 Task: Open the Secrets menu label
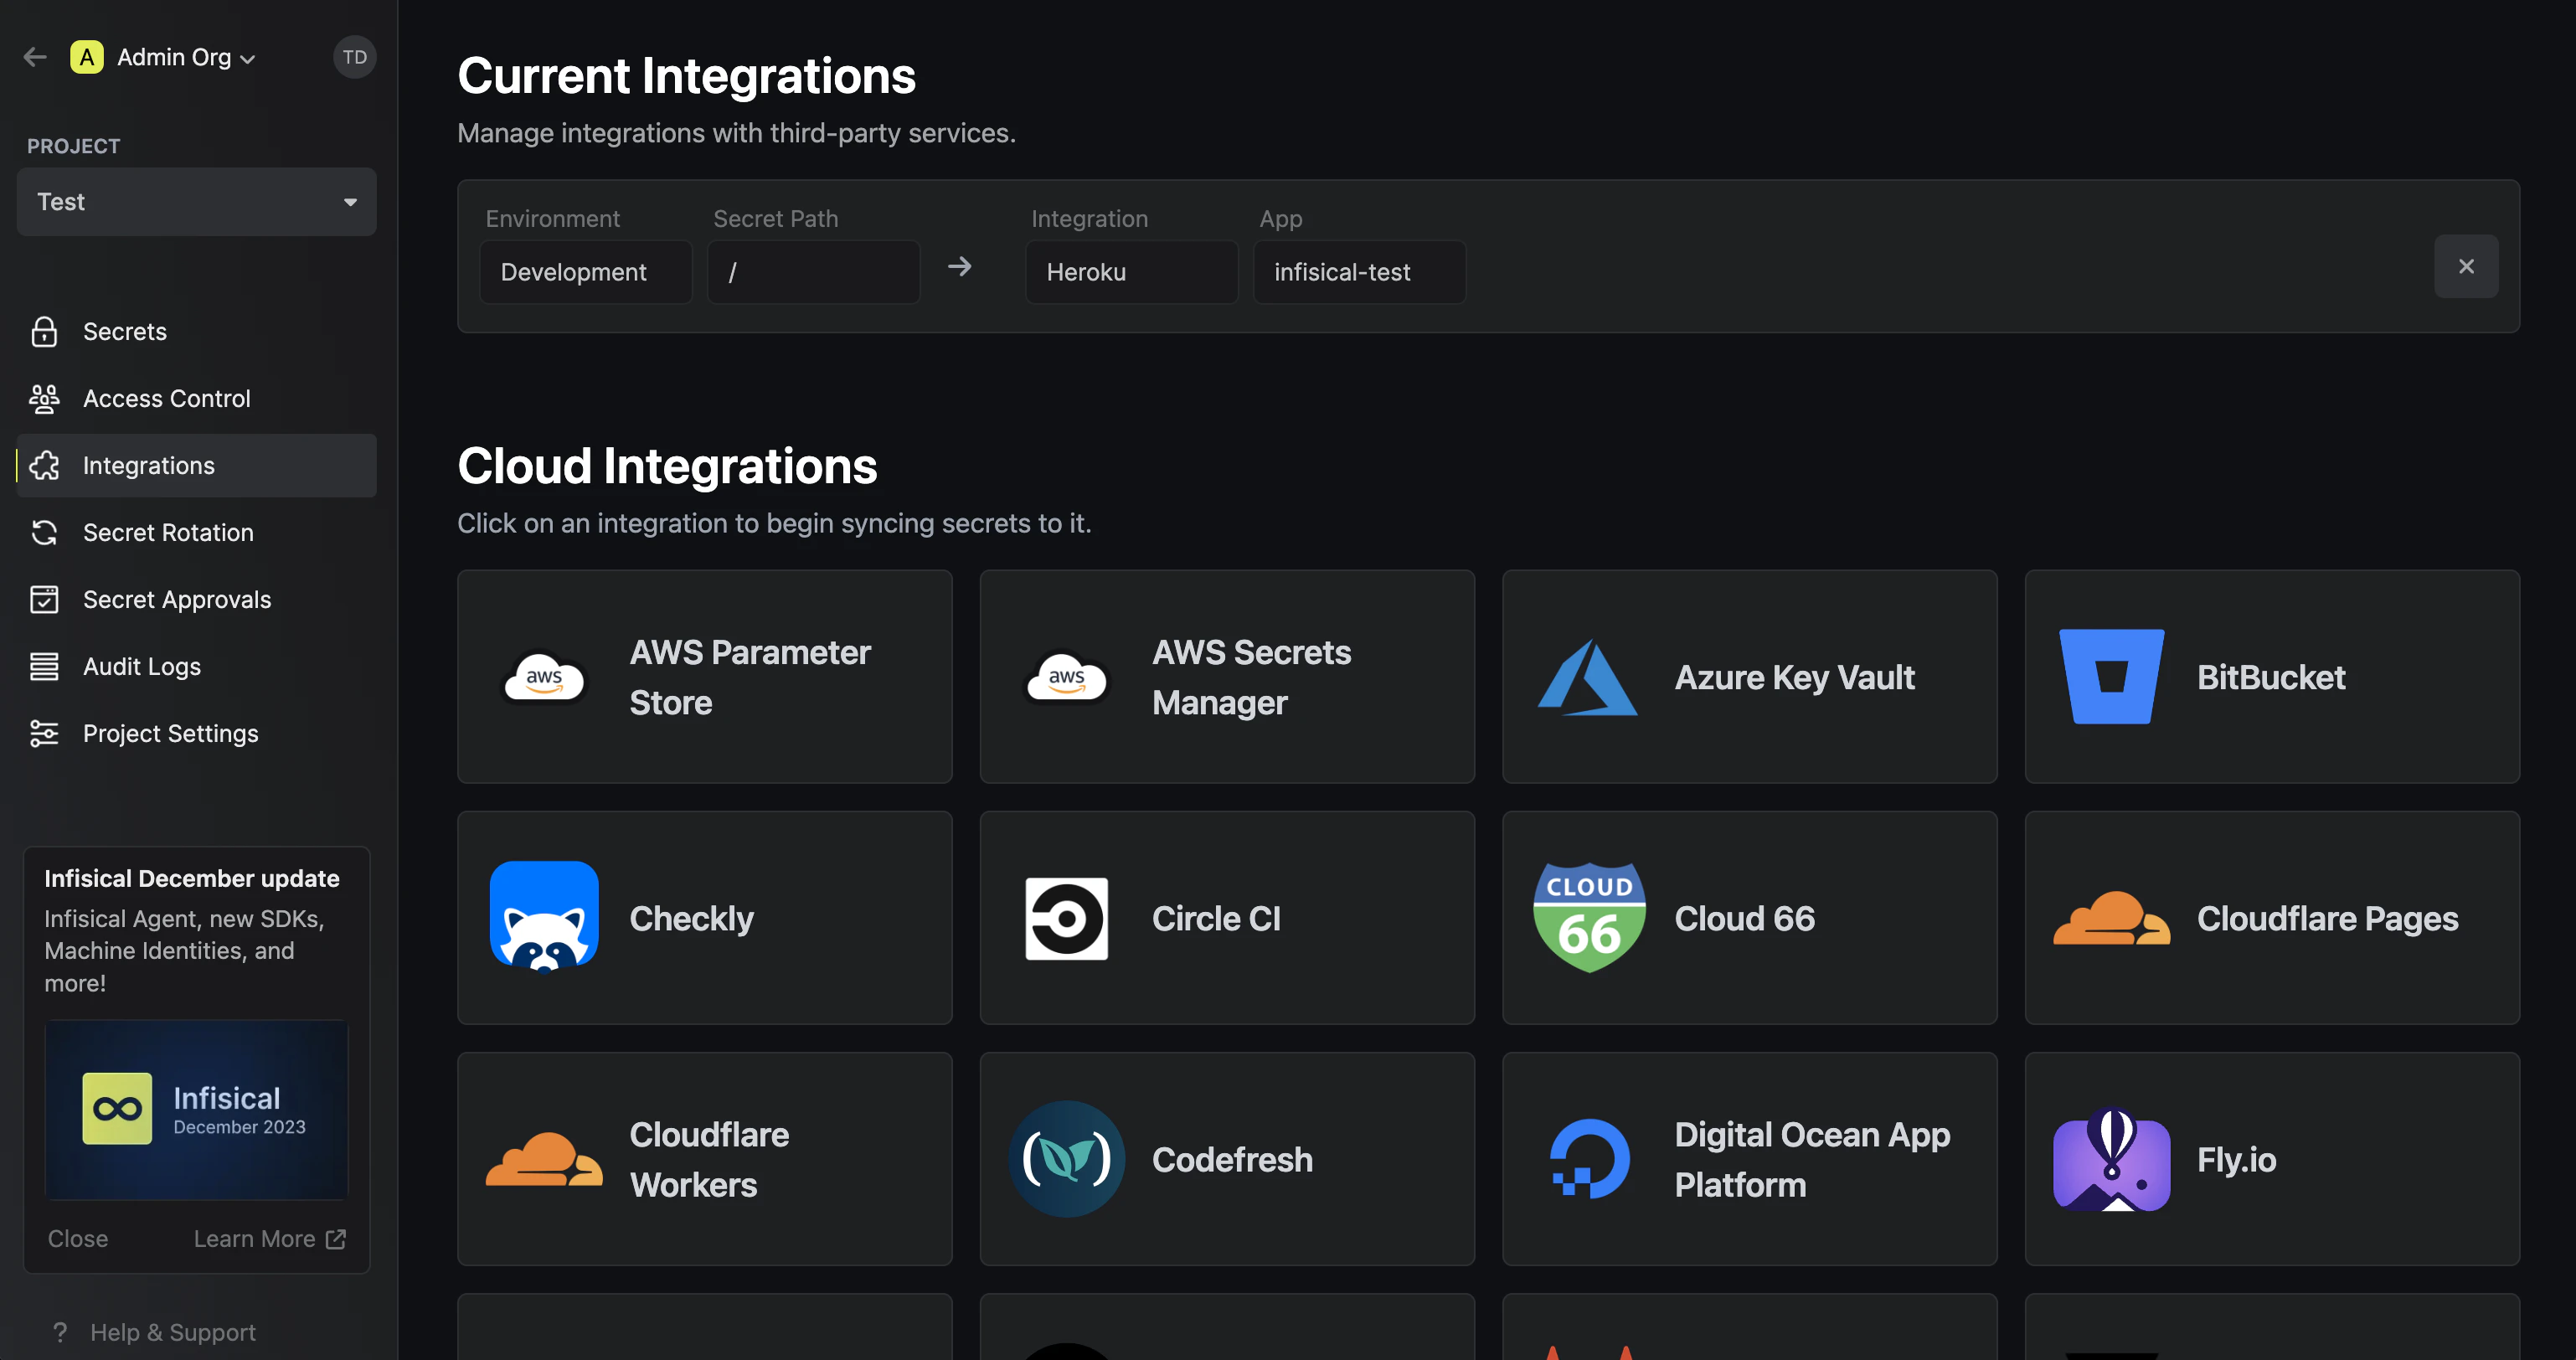point(125,332)
